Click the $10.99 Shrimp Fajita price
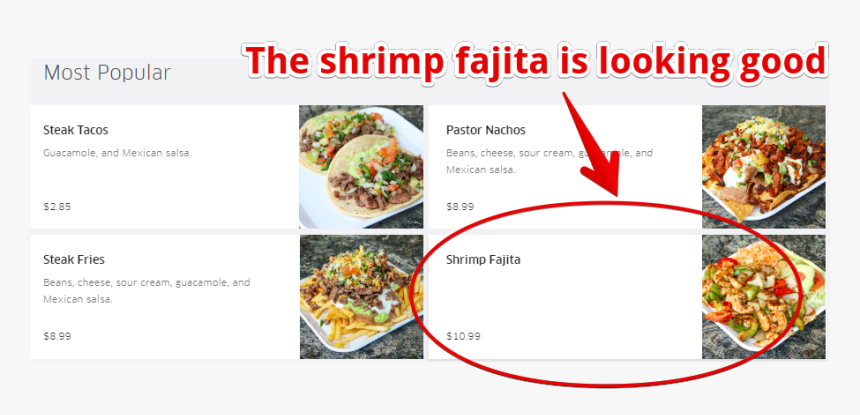Screen dimensions: 860x415 pyautogui.click(x=463, y=336)
